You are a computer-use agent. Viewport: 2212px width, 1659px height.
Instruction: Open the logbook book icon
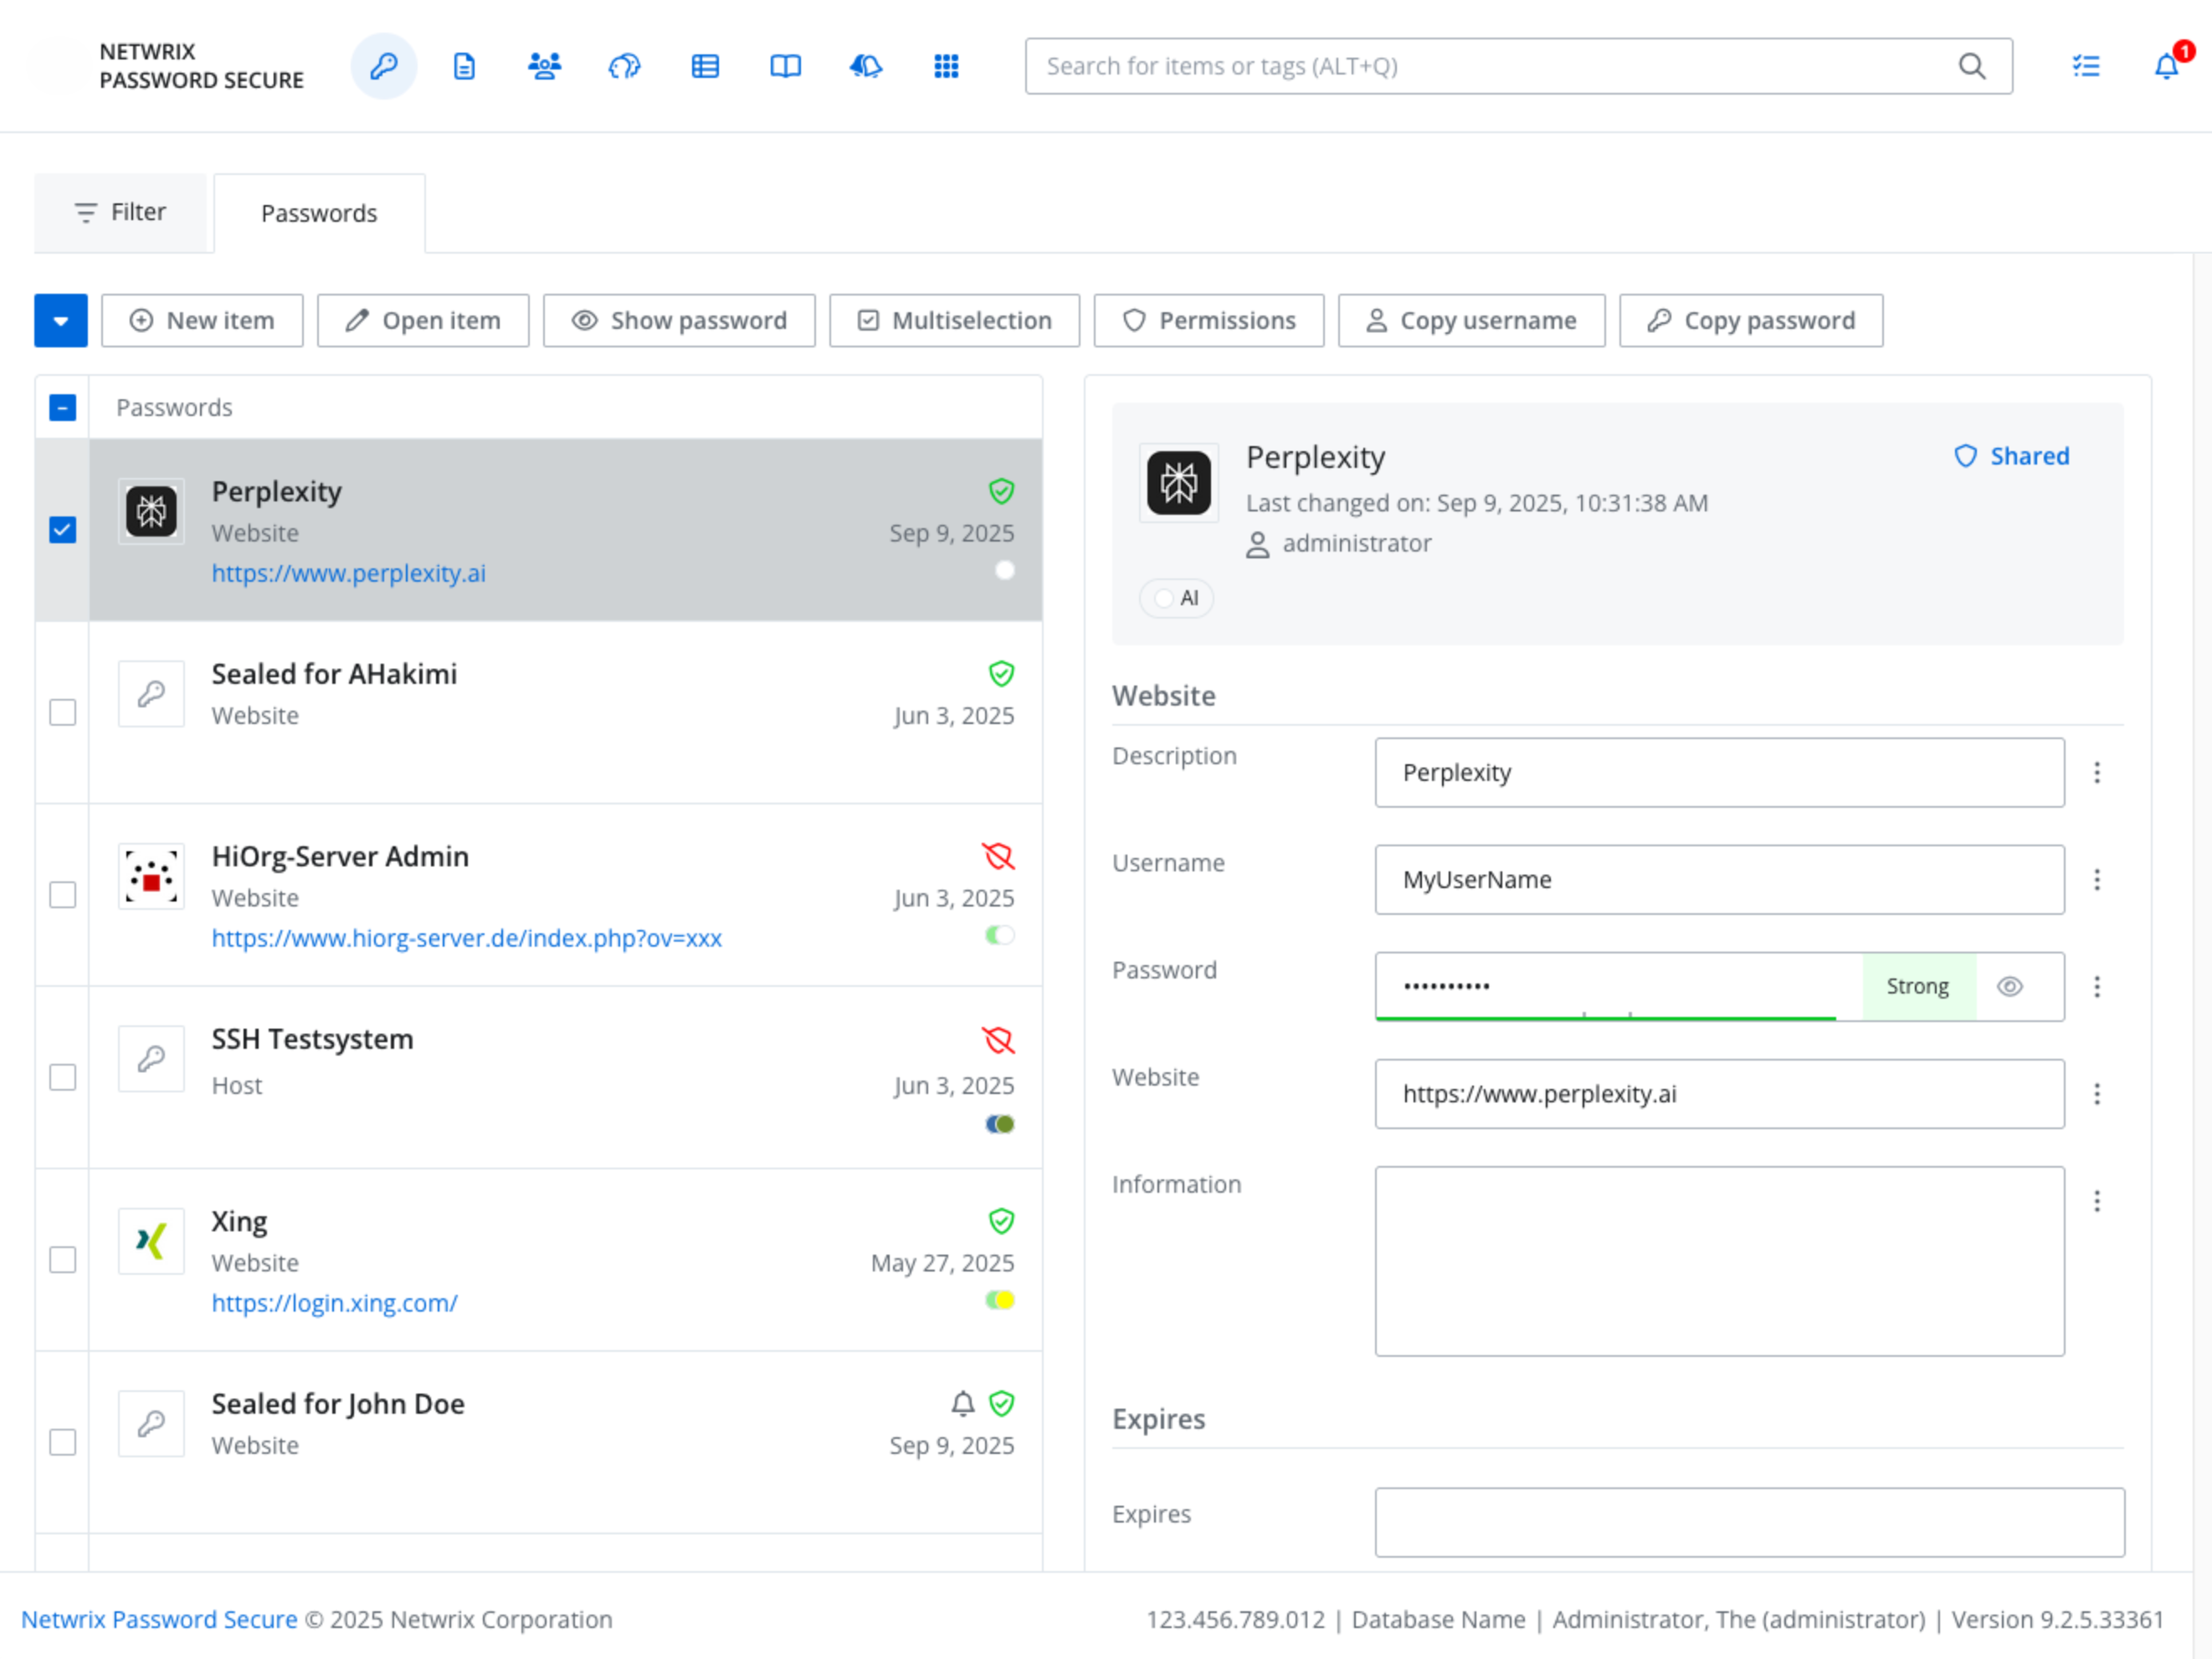pyautogui.click(x=785, y=66)
